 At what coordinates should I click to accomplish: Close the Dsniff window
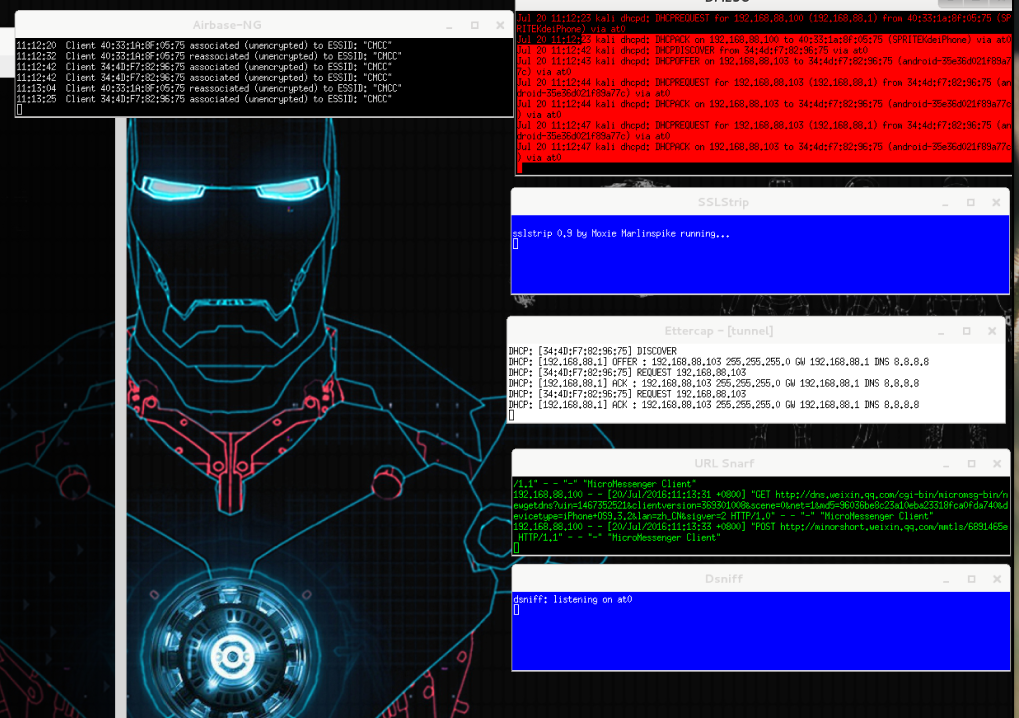click(x=997, y=579)
